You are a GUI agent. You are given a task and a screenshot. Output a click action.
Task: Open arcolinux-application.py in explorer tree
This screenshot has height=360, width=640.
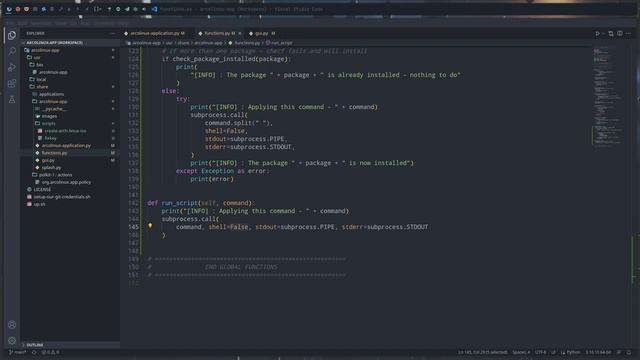point(71,146)
